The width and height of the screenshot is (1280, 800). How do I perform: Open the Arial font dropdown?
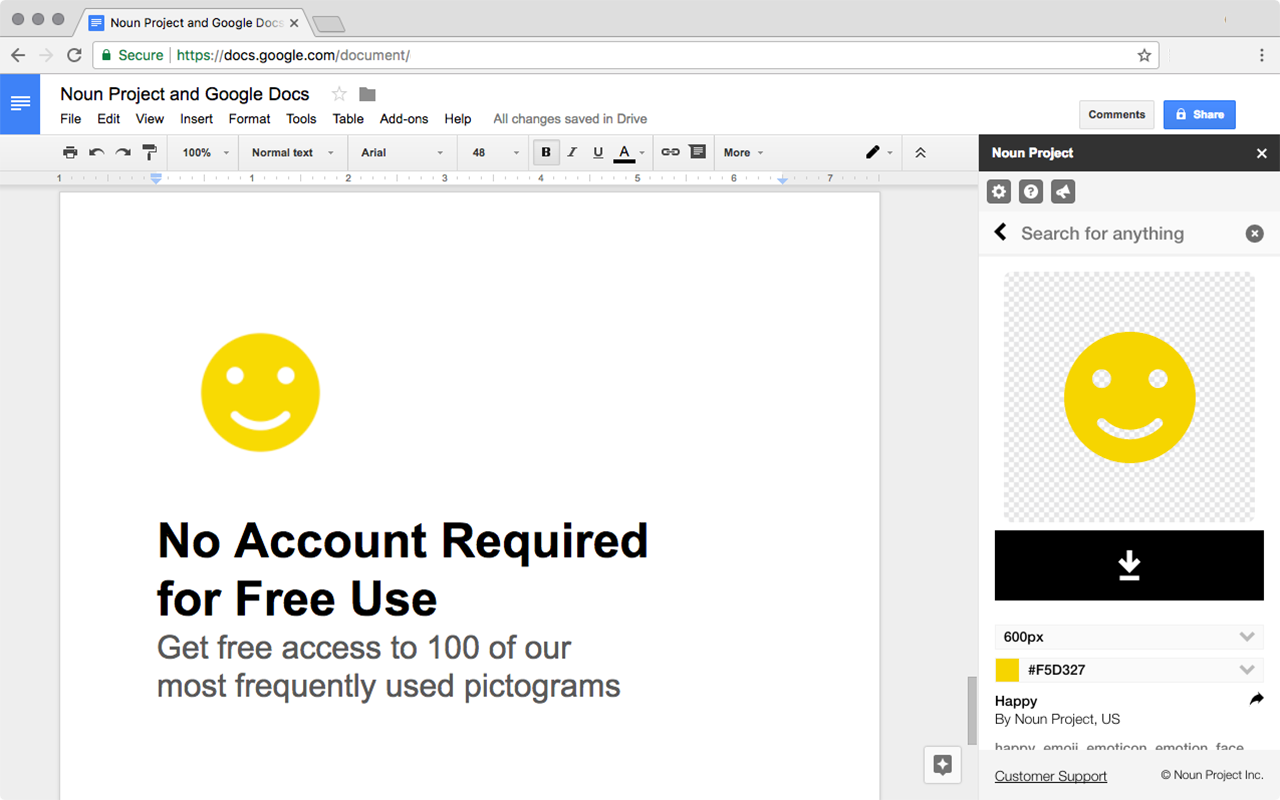[x=403, y=152]
